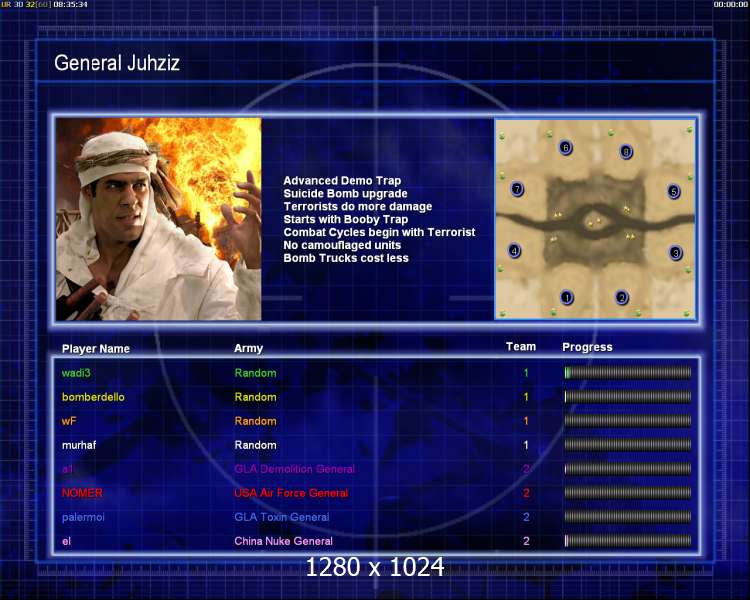750x600 pixels.
Task: Click "USA Air Force General" army entry
Action: pos(291,493)
